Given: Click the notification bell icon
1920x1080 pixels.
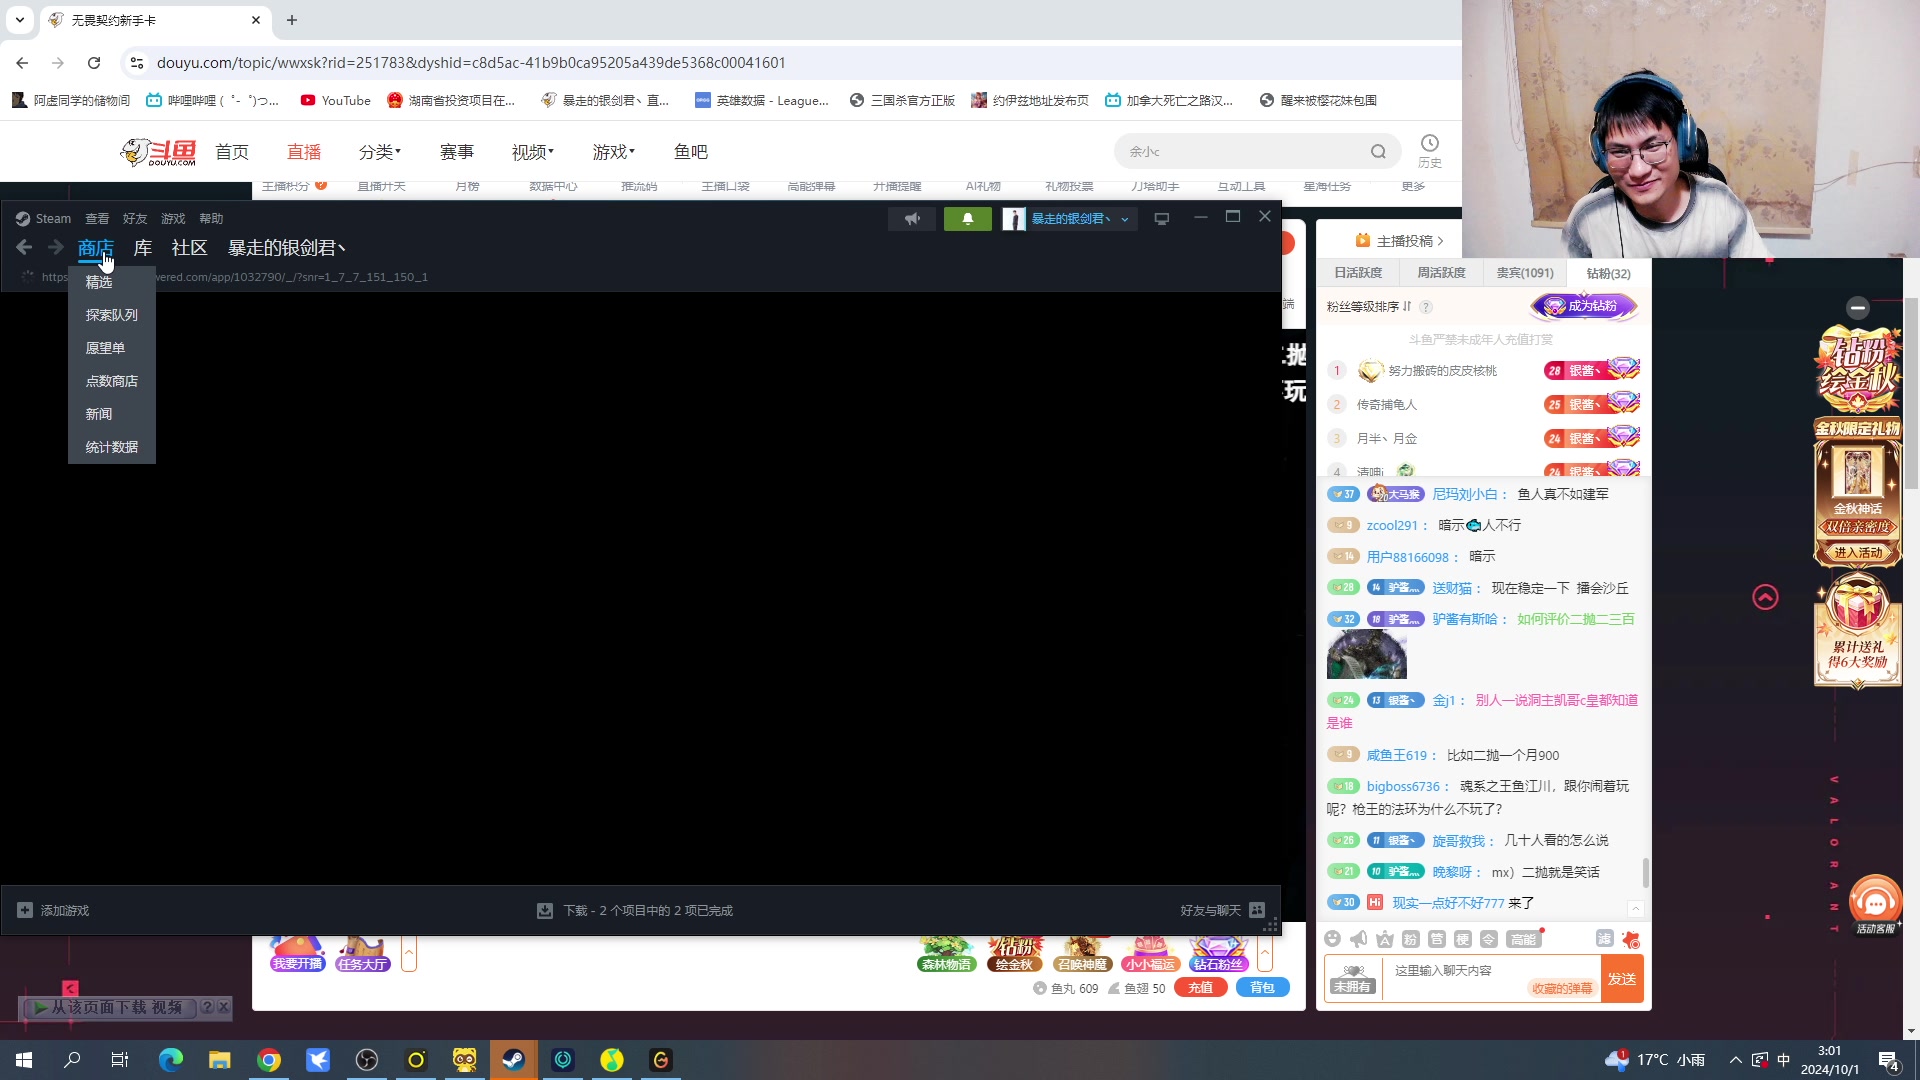Looking at the screenshot, I should 967,218.
